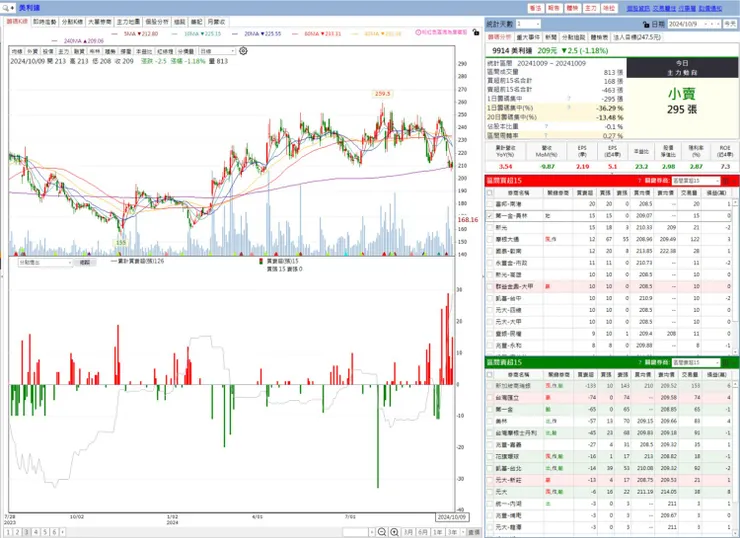Click the stock search magnifier icon

click(x=5, y=8)
